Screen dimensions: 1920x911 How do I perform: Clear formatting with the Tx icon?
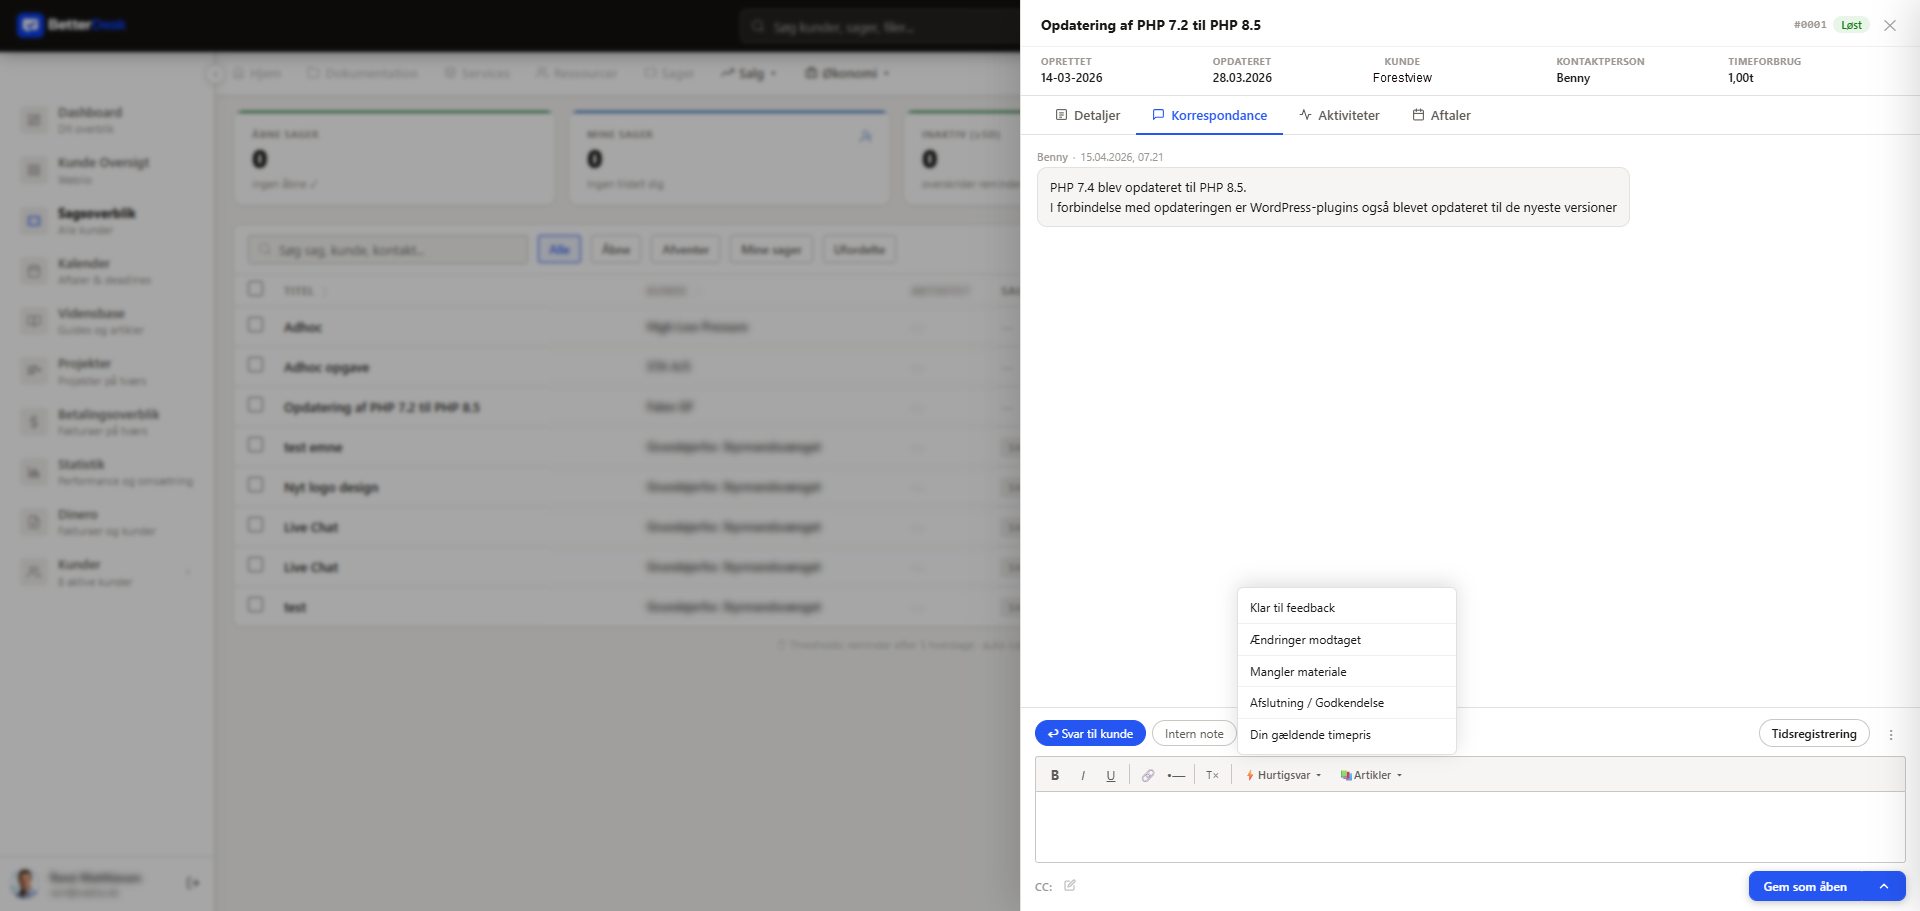pos(1212,775)
